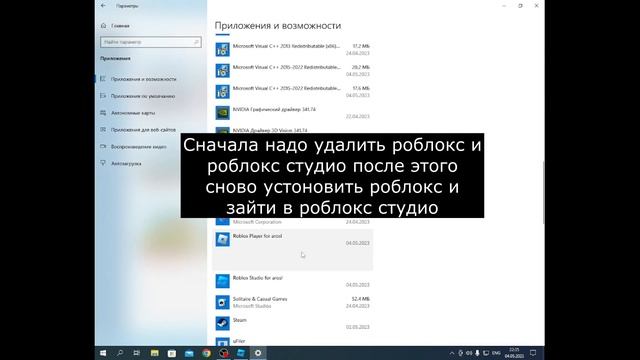Open the Windows Start menu
This screenshot has height=360, width=640.
[x=103, y=353]
